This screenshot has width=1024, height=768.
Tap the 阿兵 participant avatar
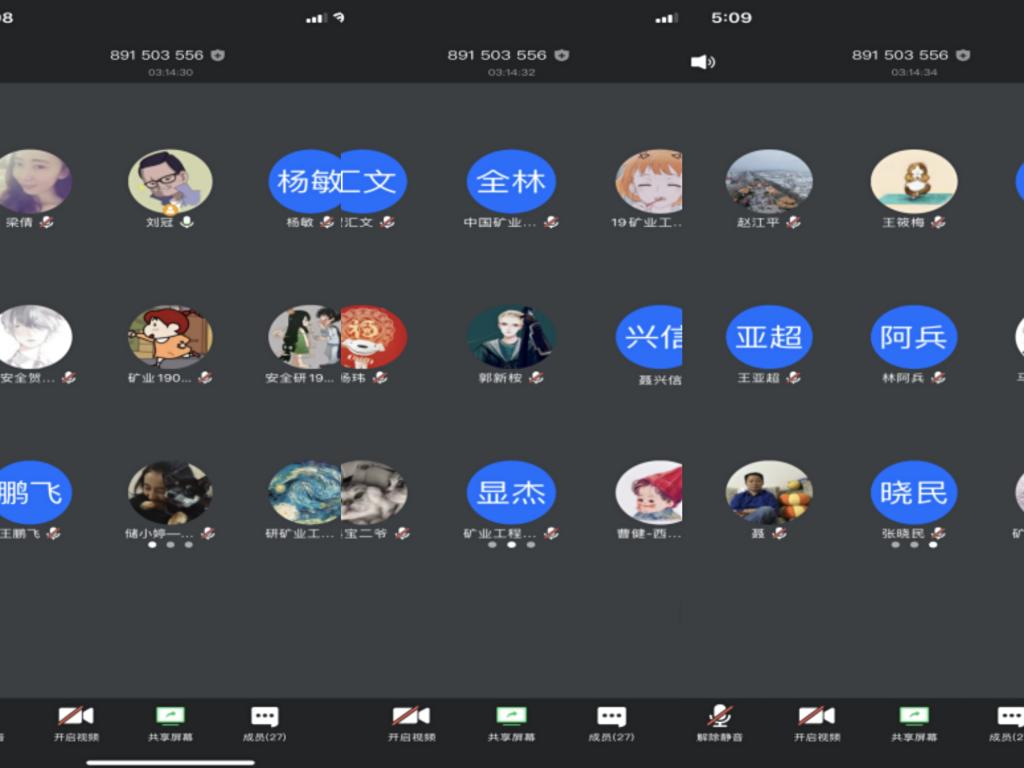[913, 337]
